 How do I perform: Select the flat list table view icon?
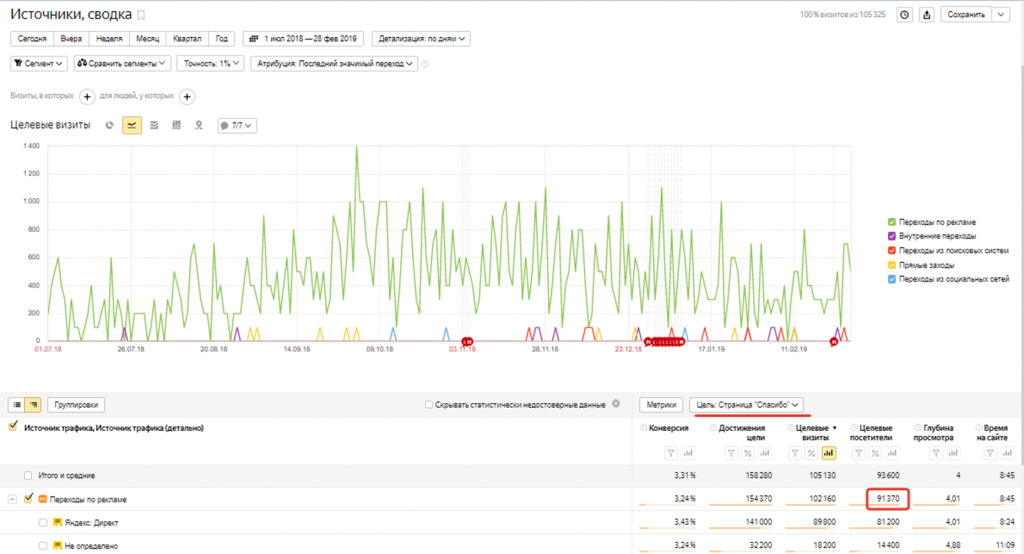pyautogui.click(x=17, y=405)
